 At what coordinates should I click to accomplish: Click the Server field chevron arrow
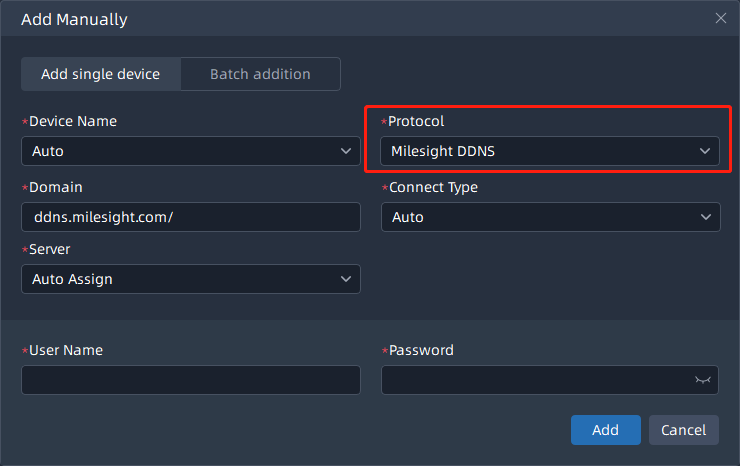pos(346,279)
